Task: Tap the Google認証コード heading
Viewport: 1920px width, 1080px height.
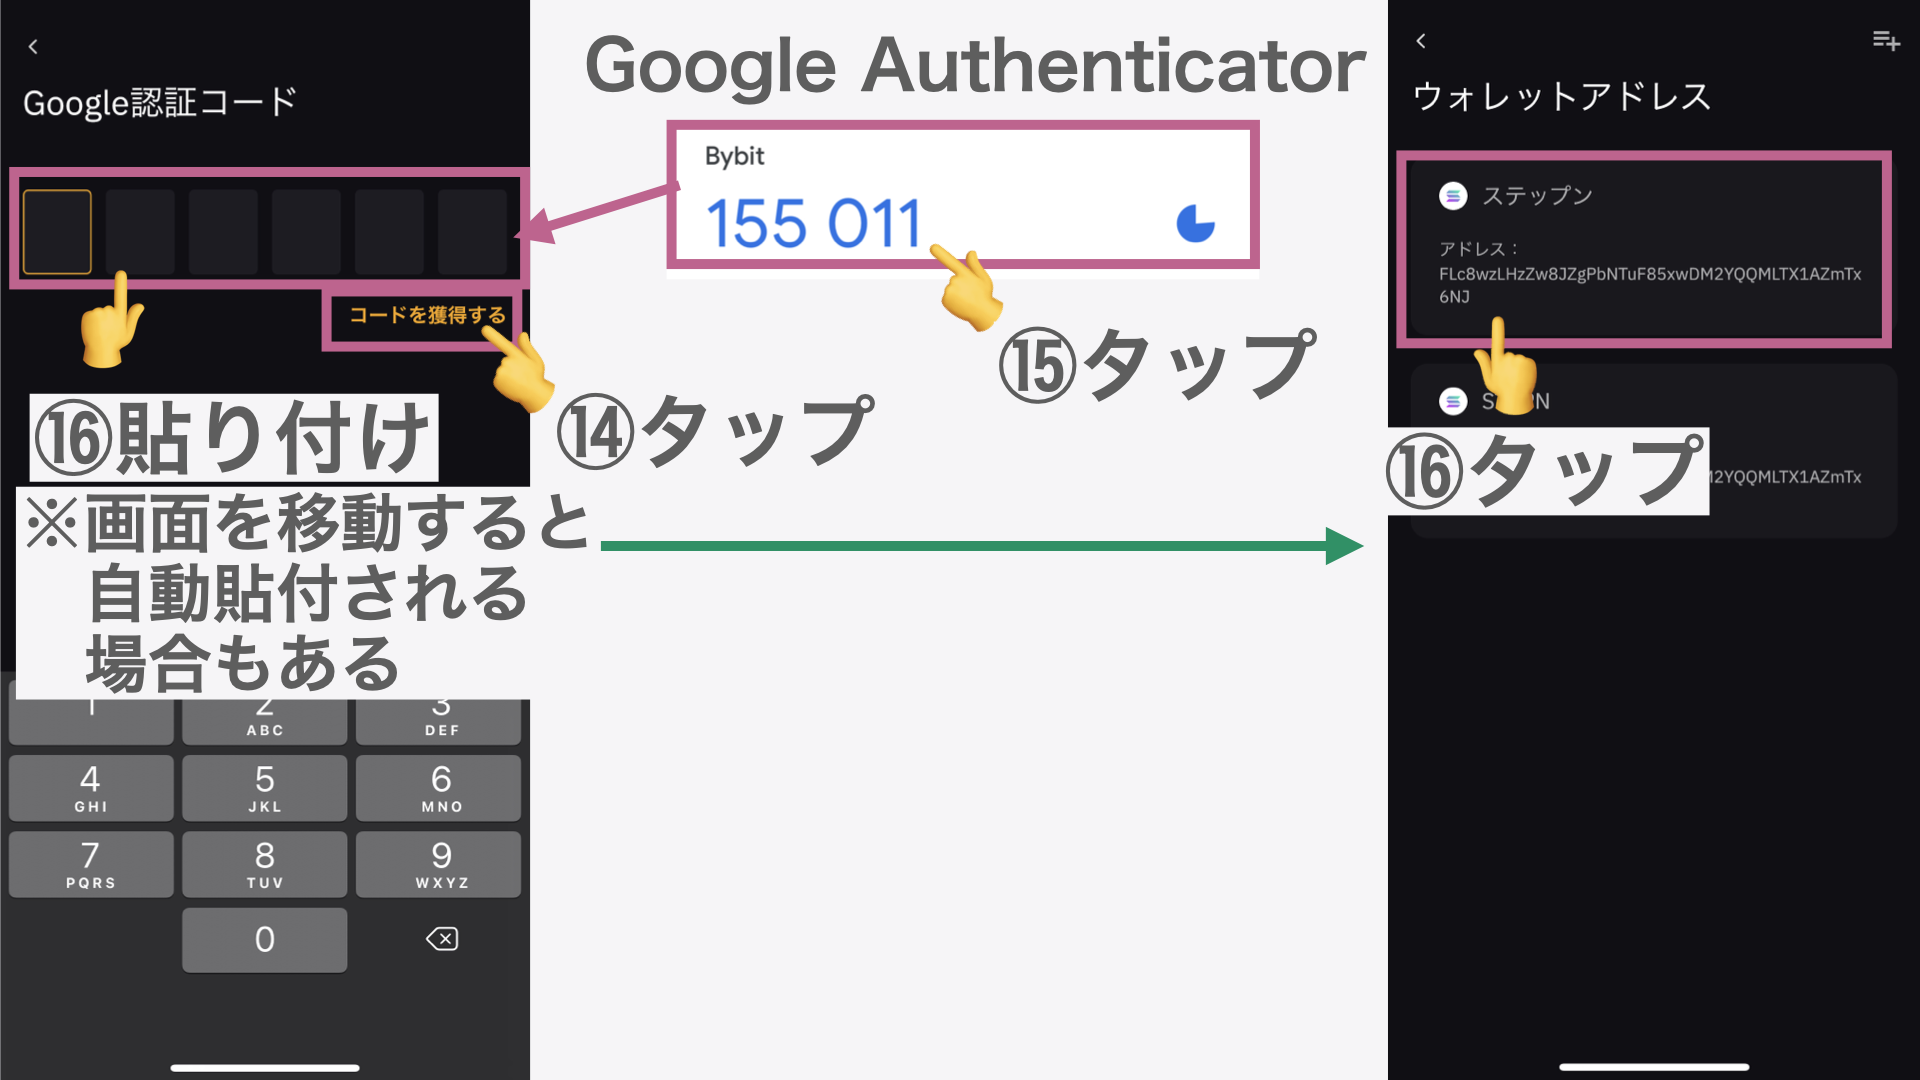Action: [x=160, y=102]
